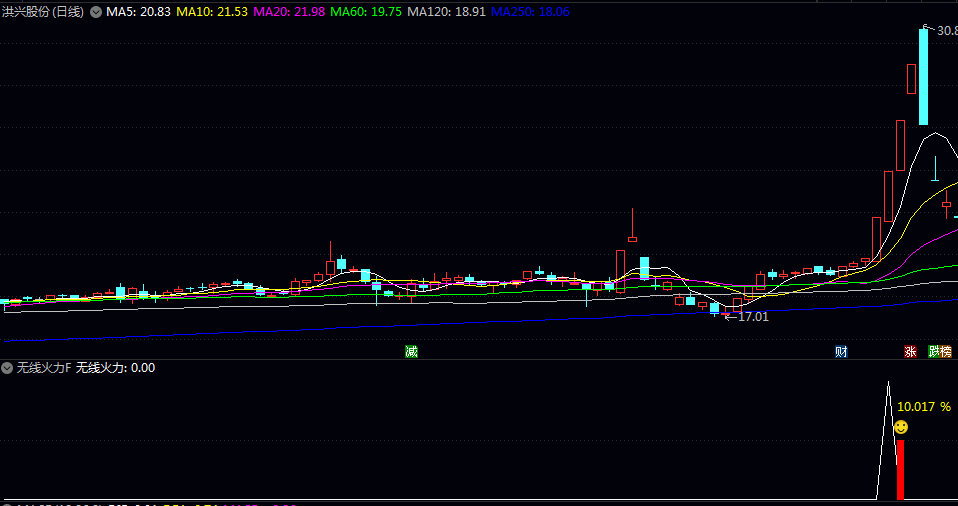Click the 洪兴股份 (日线) chart title
958x506 pixels.
click(44, 11)
